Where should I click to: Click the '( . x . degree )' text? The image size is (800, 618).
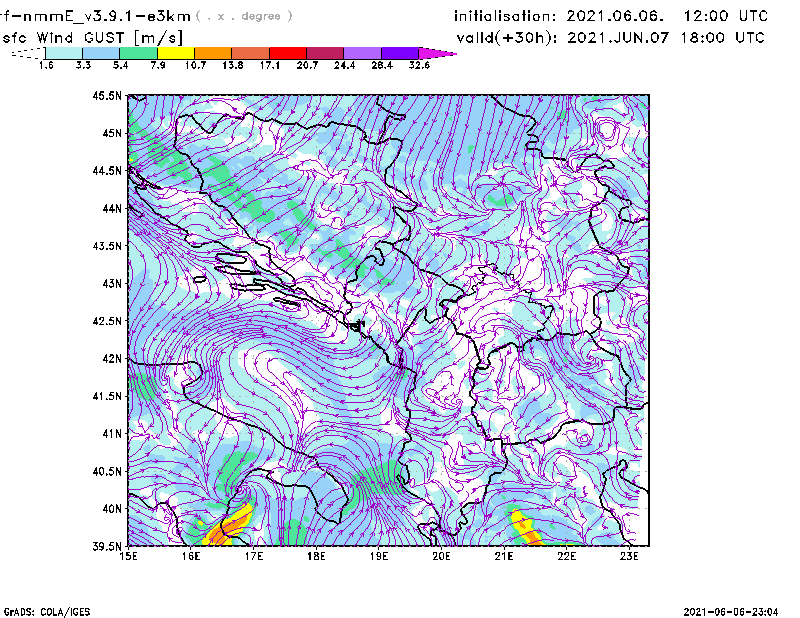244,16
